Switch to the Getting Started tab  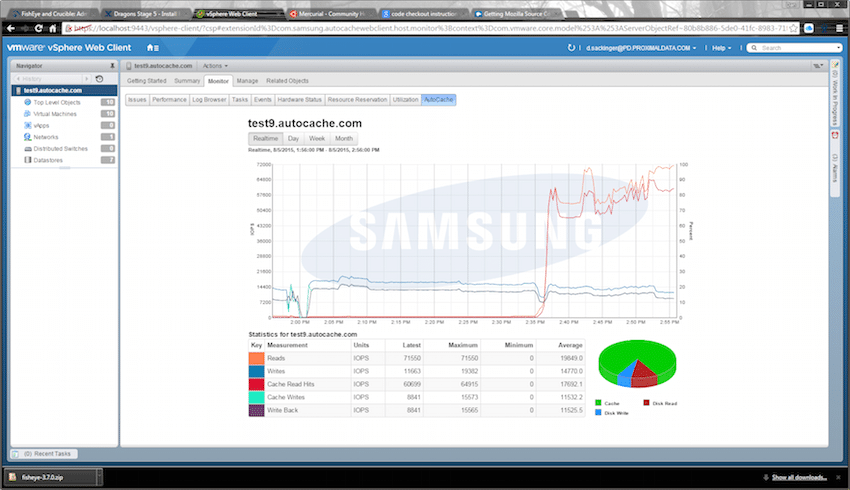146,81
